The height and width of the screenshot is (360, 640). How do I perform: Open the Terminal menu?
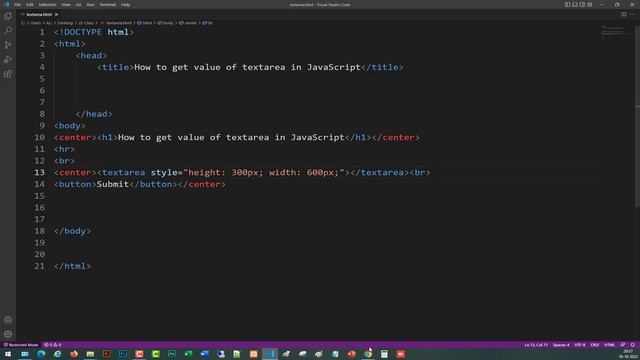pyautogui.click(x=108, y=4)
